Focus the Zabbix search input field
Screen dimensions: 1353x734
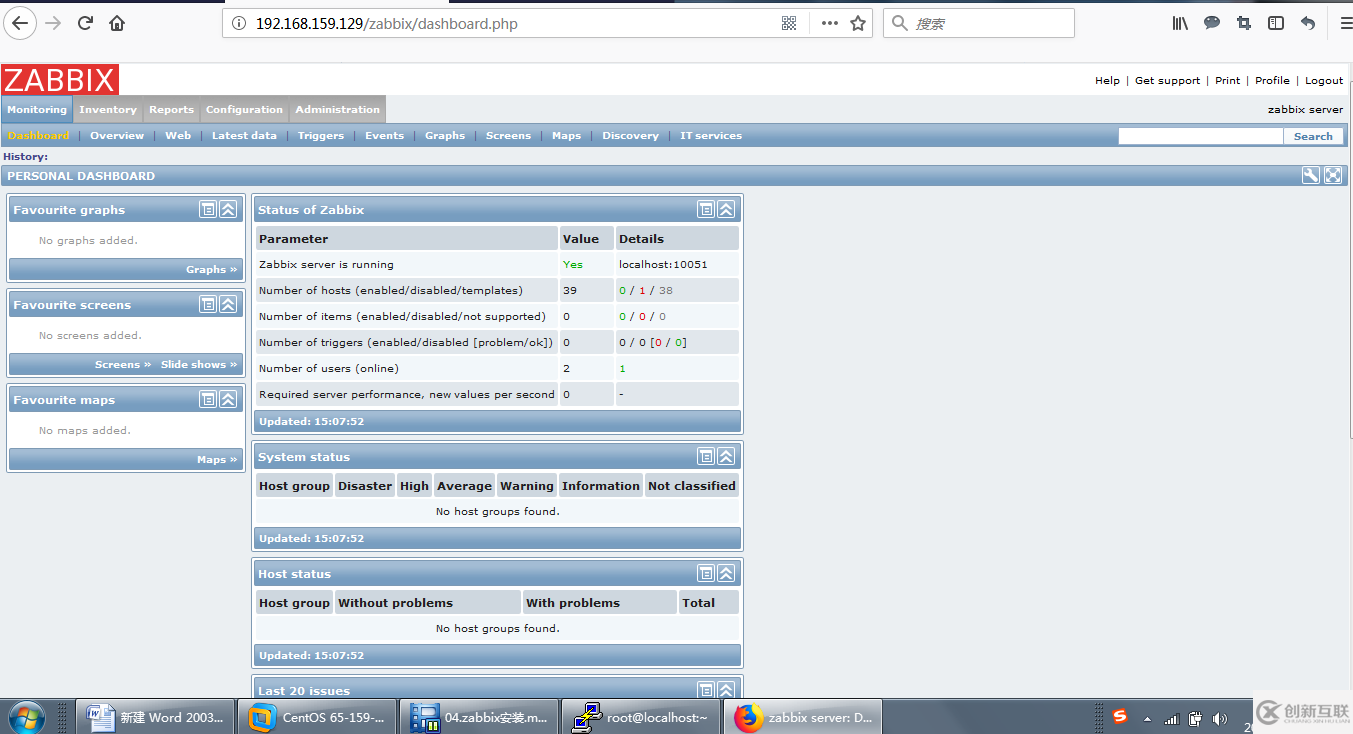pos(1200,137)
